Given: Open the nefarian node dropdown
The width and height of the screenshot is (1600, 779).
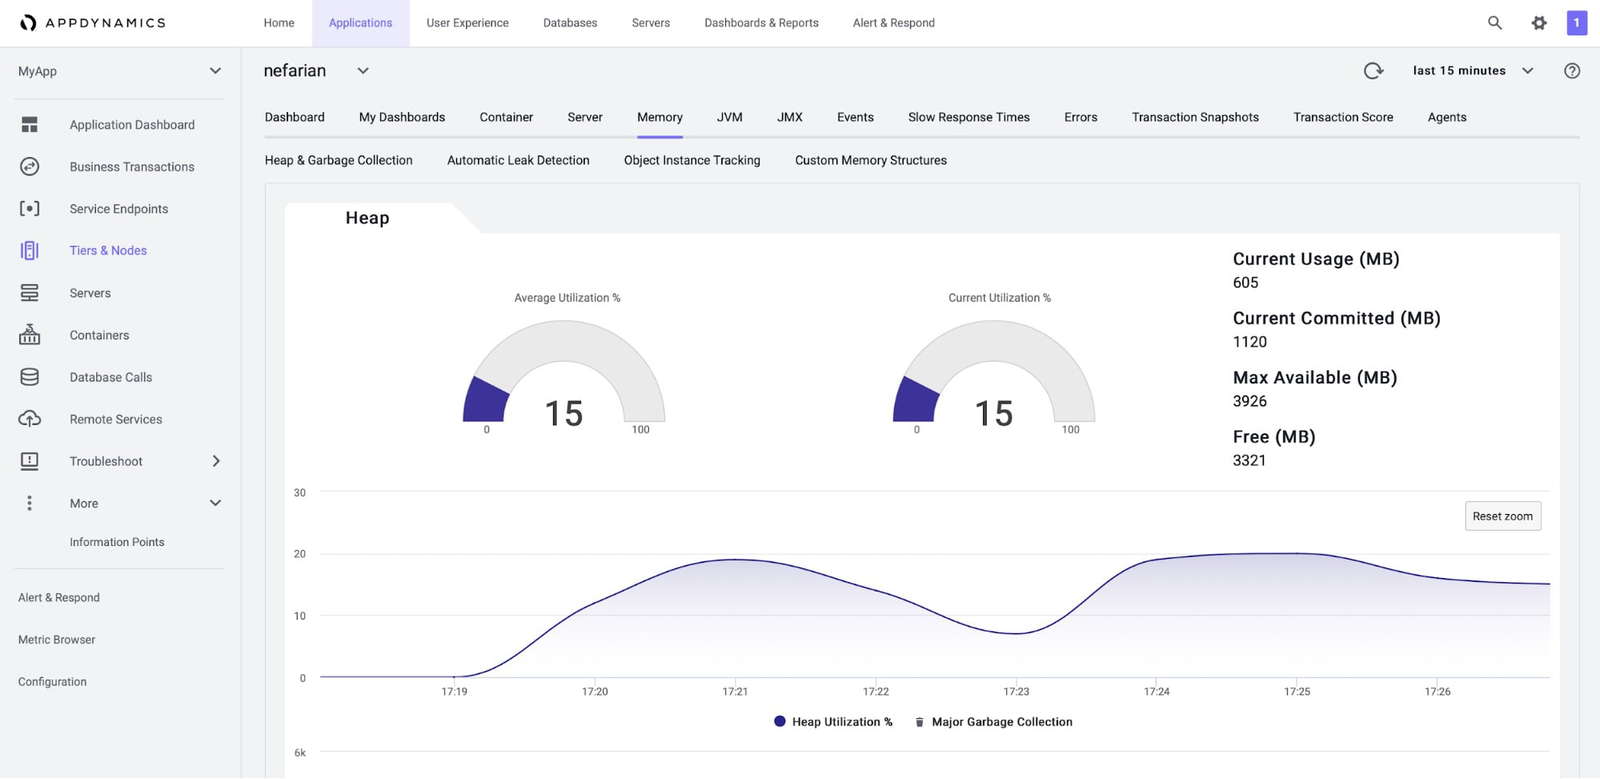Looking at the screenshot, I should click(363, 71).
